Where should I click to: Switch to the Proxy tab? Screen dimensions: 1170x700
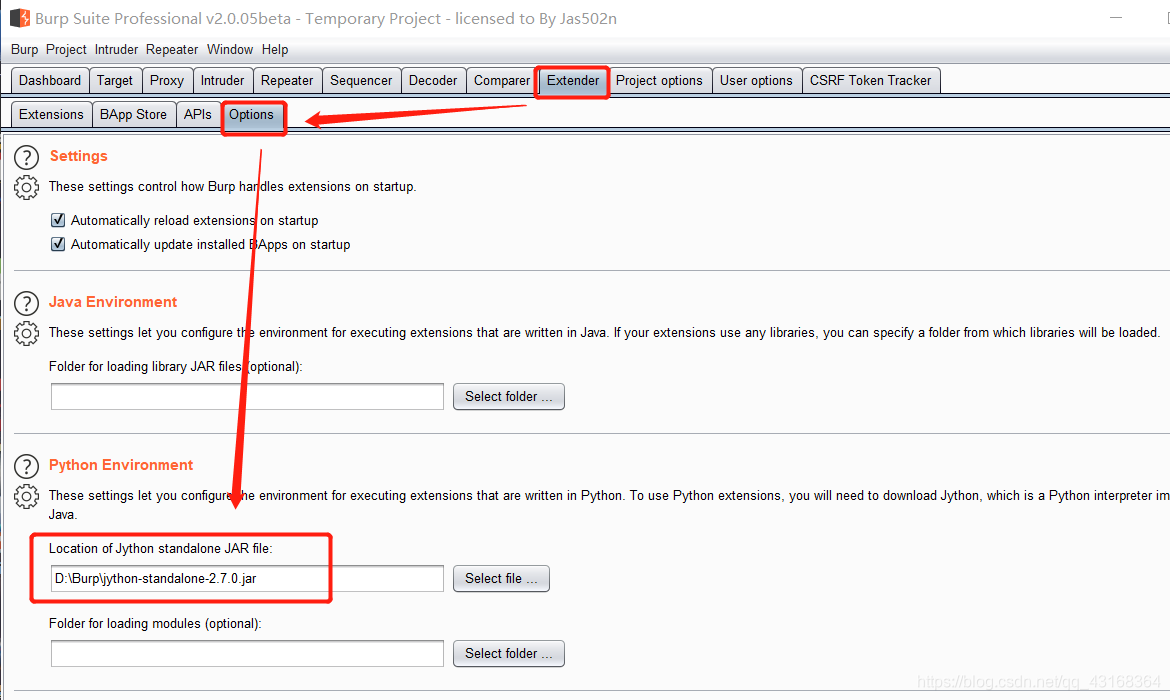(167, 81)
